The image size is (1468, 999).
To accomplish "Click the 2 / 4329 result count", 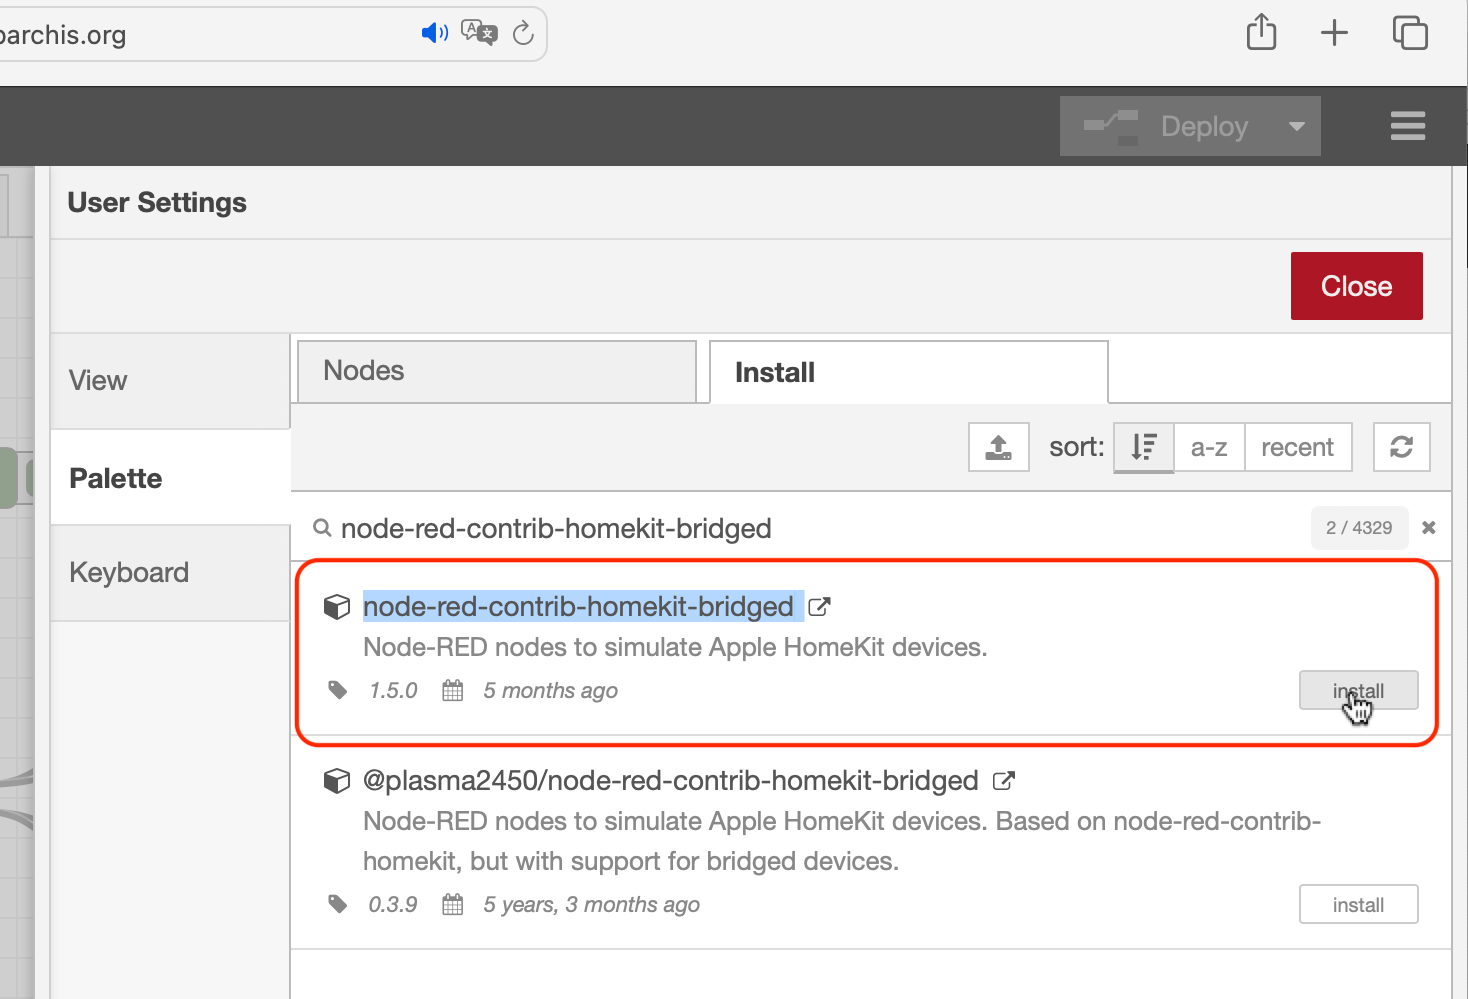I will 1359,527.
